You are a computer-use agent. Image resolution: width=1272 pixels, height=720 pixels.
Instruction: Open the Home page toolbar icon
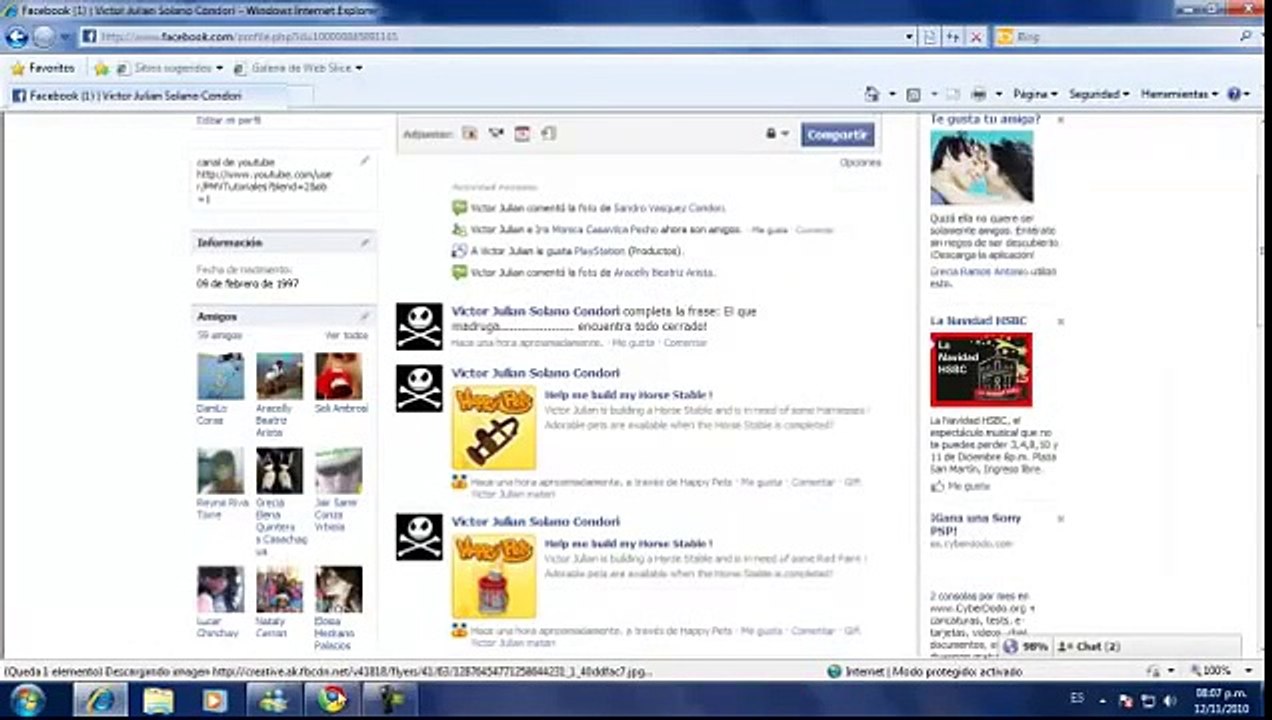[872, 94]
